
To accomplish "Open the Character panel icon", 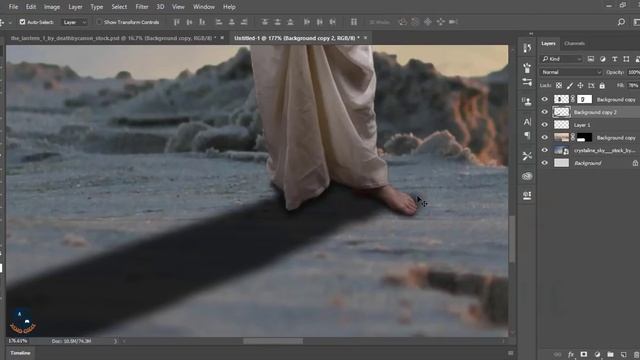I will (527, 122).
